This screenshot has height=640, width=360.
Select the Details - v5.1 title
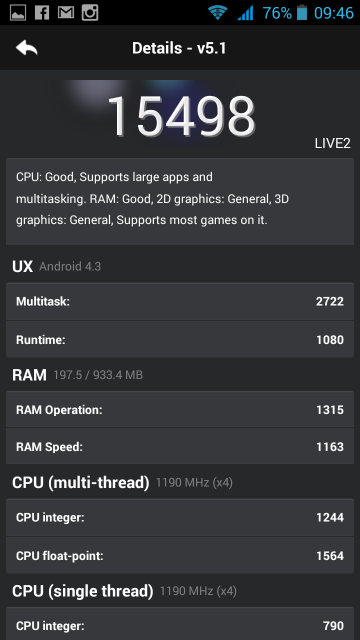click(179, 48)
